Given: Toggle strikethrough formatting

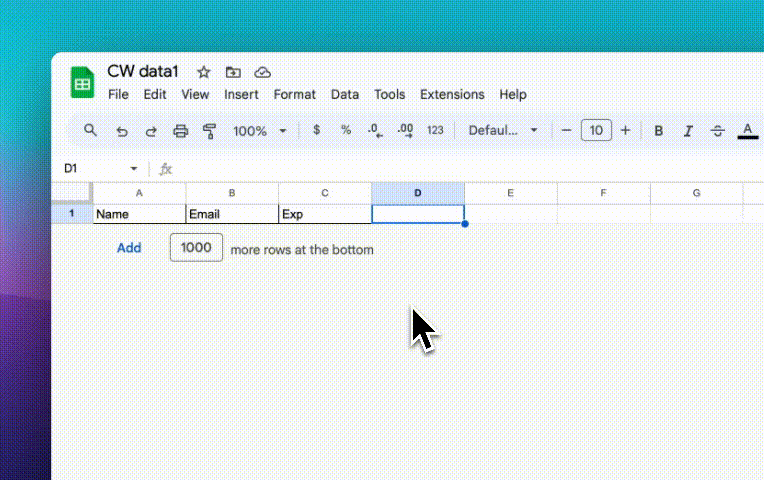Looking at the screenshot, I should coord(717,131).
